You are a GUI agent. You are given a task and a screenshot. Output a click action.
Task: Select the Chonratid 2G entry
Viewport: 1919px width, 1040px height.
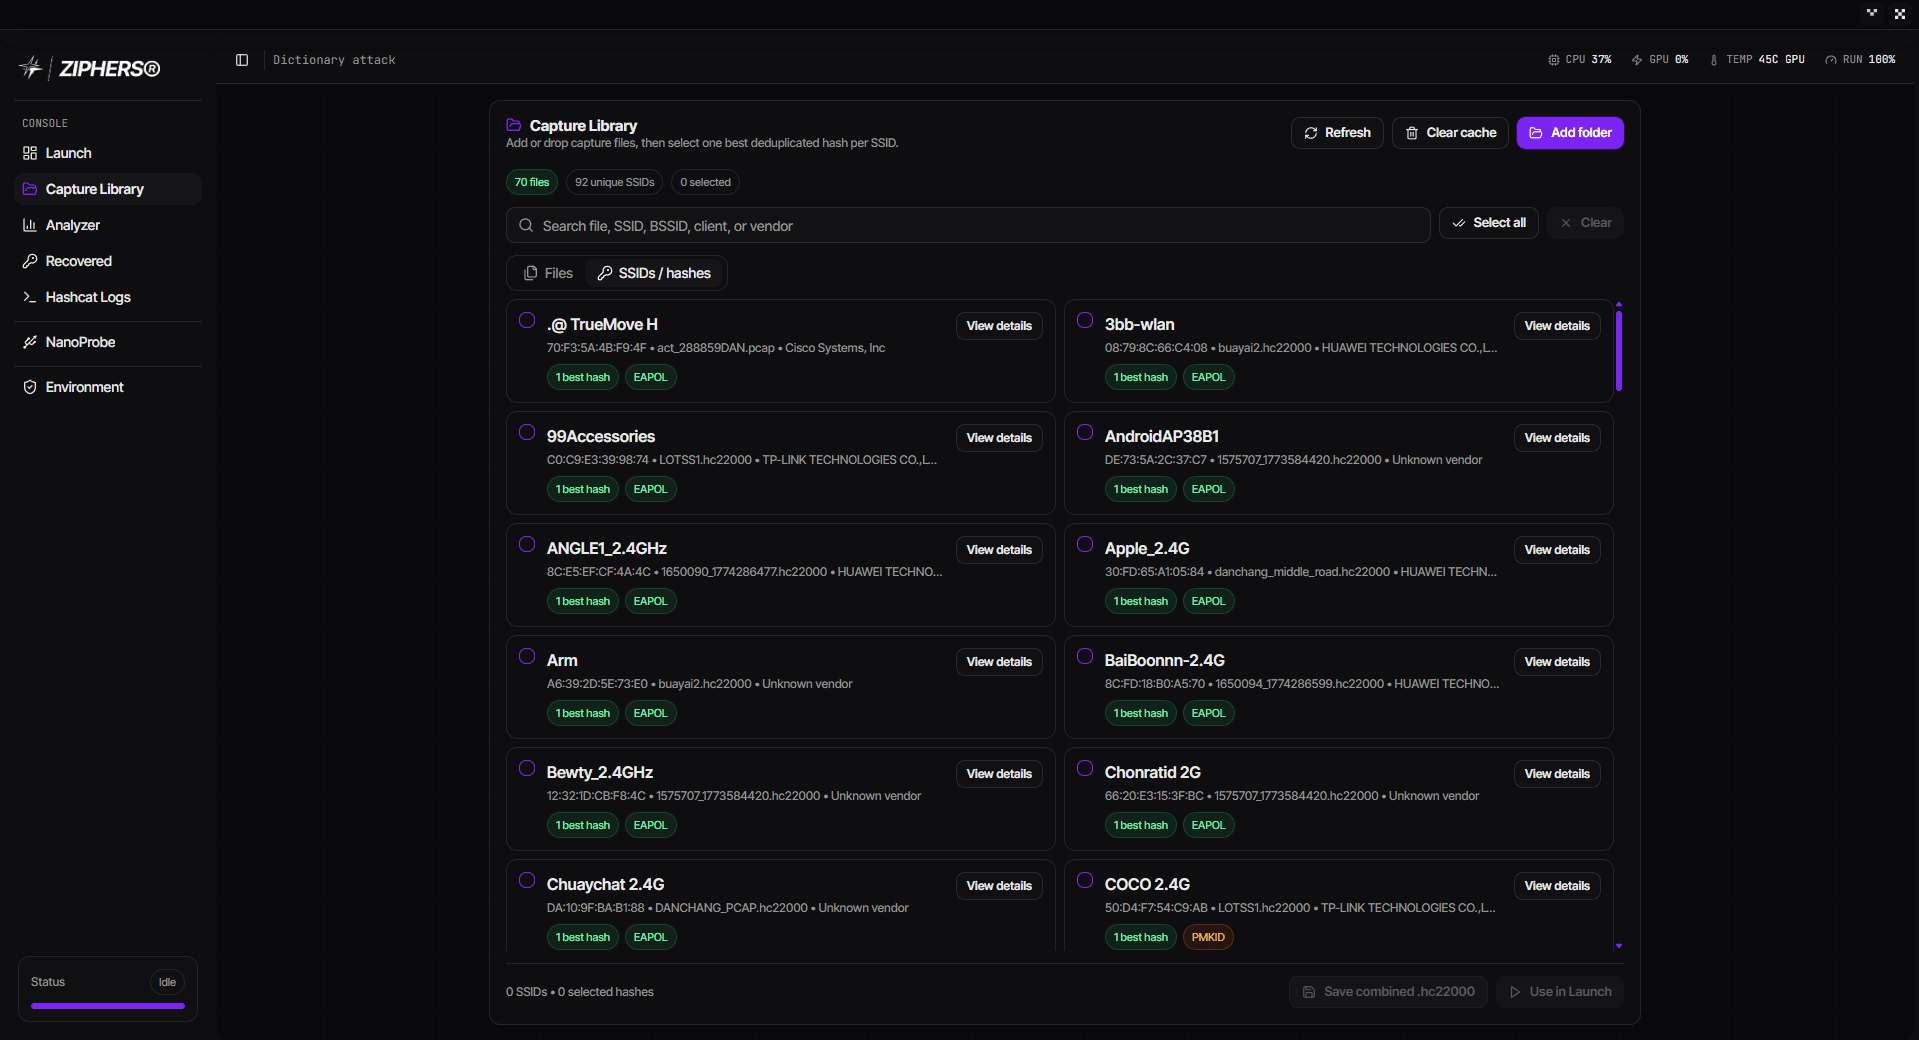click(1085, 768)
